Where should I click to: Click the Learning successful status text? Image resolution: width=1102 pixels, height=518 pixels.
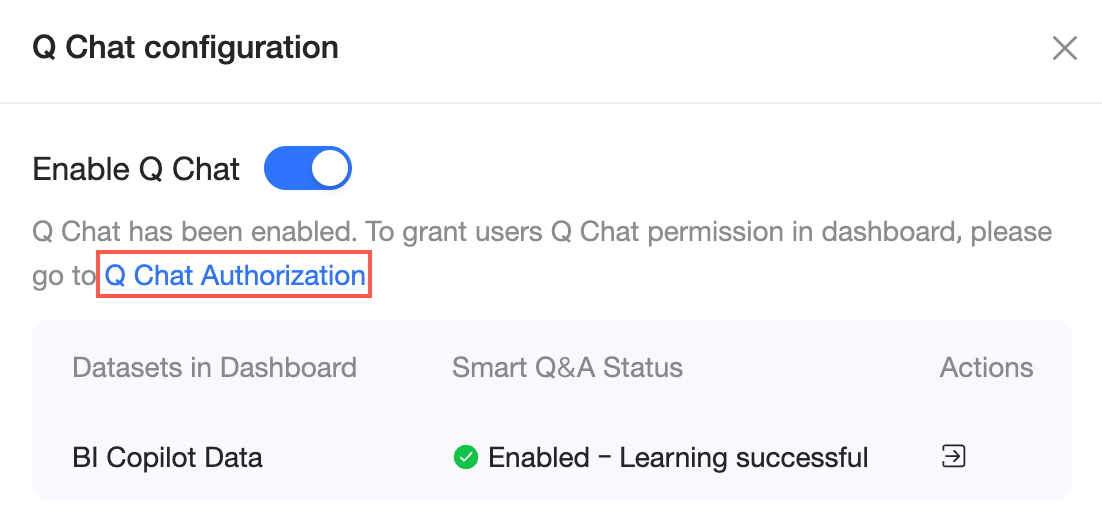click(743, 458)
